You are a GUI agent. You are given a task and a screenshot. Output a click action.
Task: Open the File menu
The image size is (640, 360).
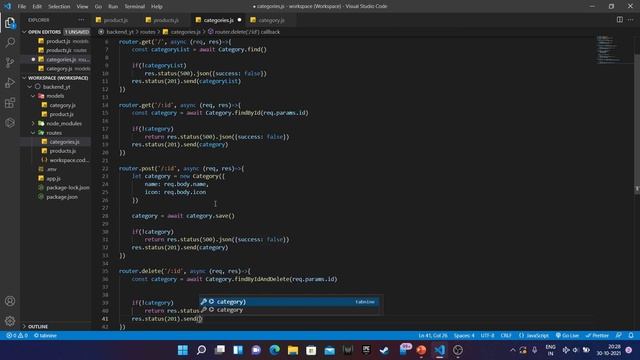coord(22,7)
